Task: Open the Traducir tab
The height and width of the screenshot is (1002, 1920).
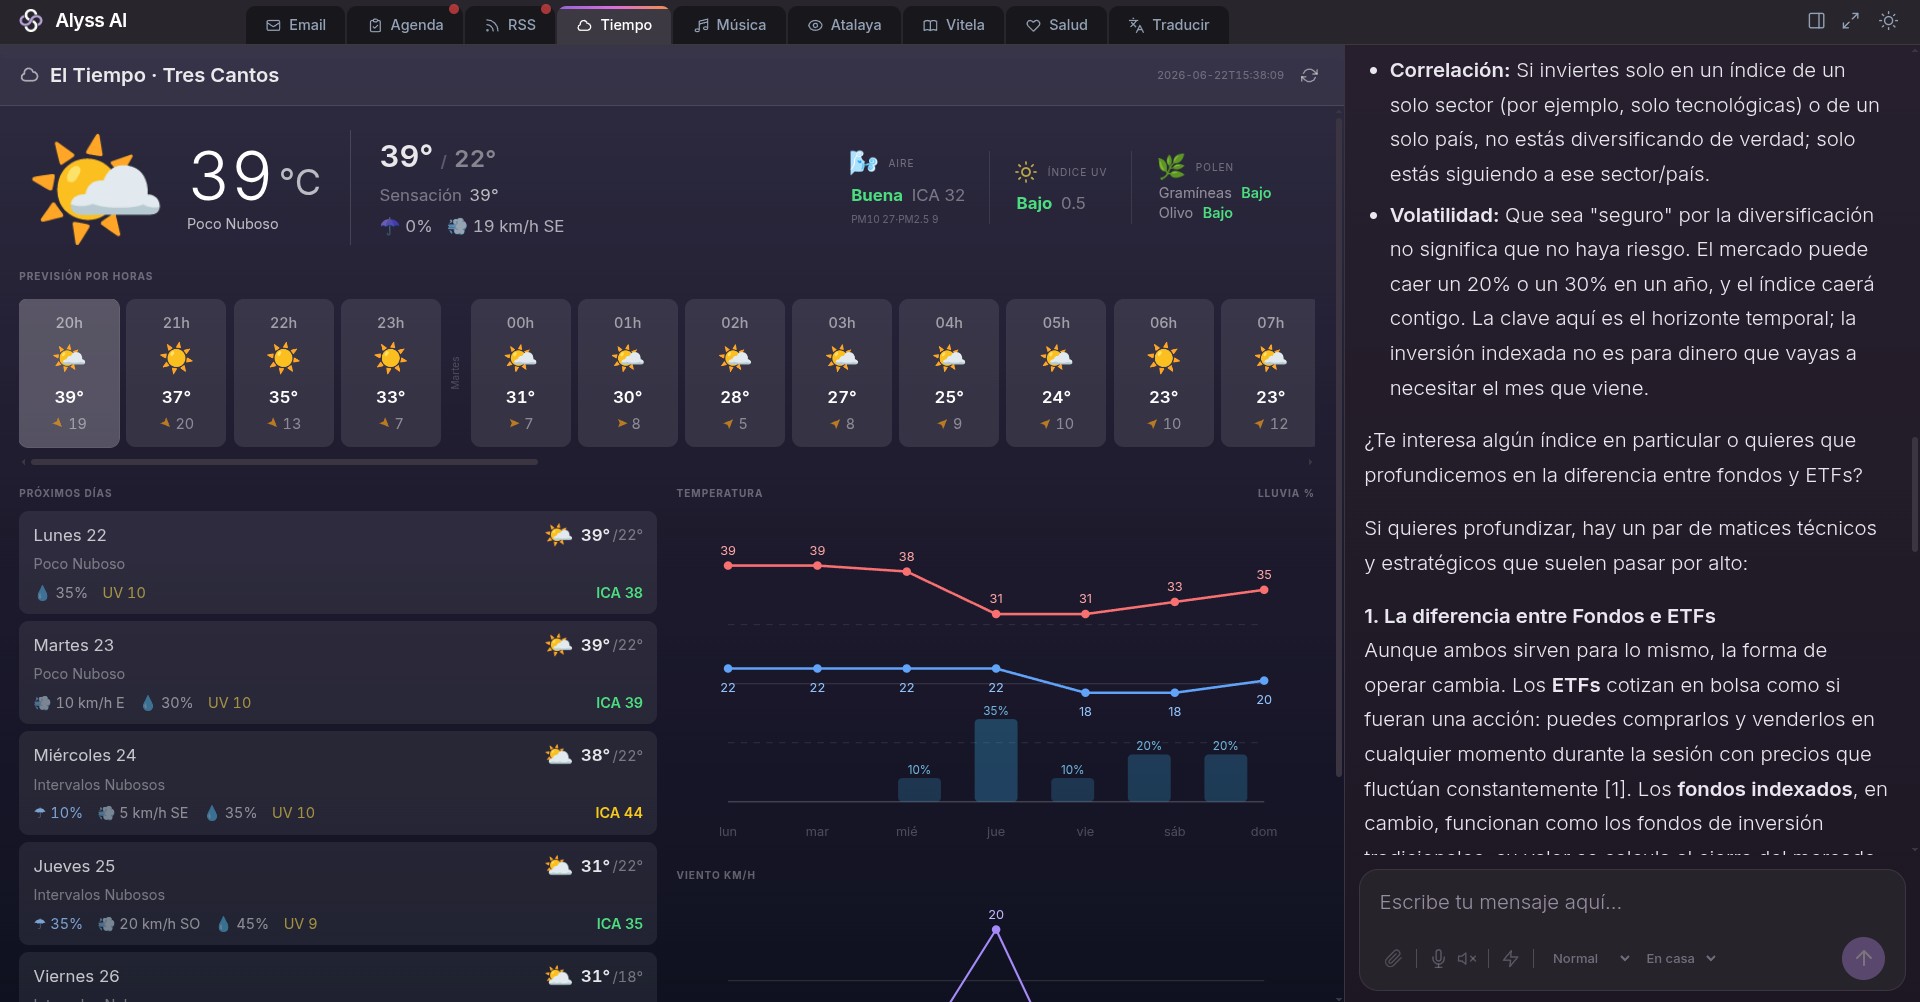Action: (x=1168, y=25)
